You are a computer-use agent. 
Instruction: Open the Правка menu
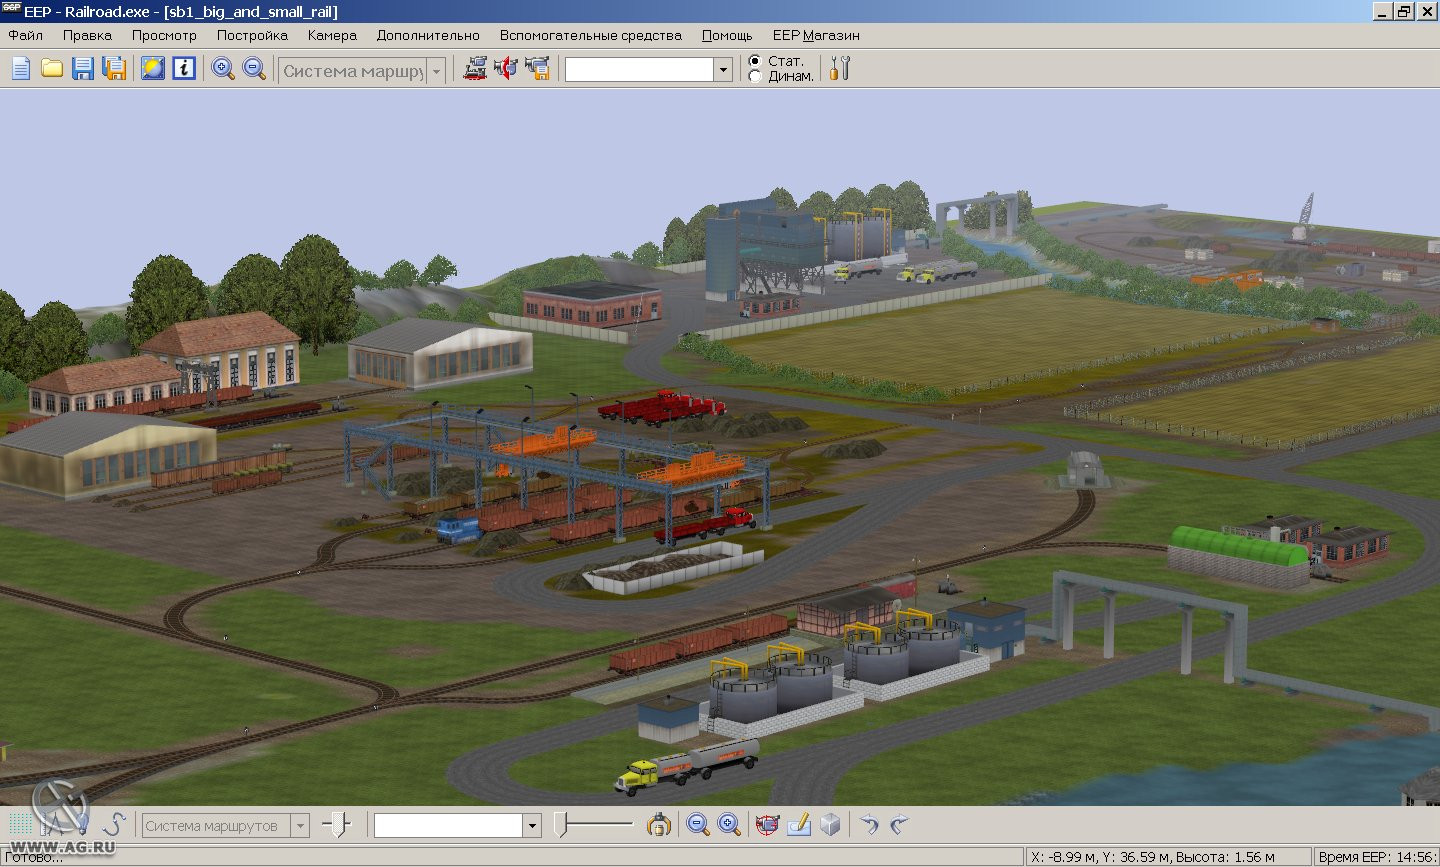pyautogui.click(x=87, y=35)
